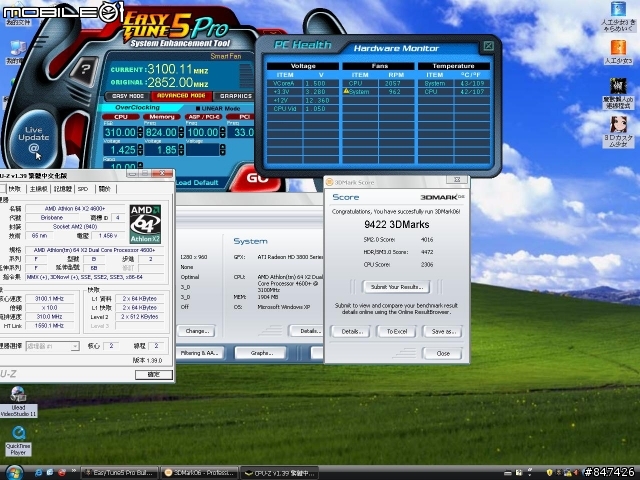Switch to EasyTune5 Pro taskbar button
640x480 pixels.
pyautogui.click(x=120, y=473)
